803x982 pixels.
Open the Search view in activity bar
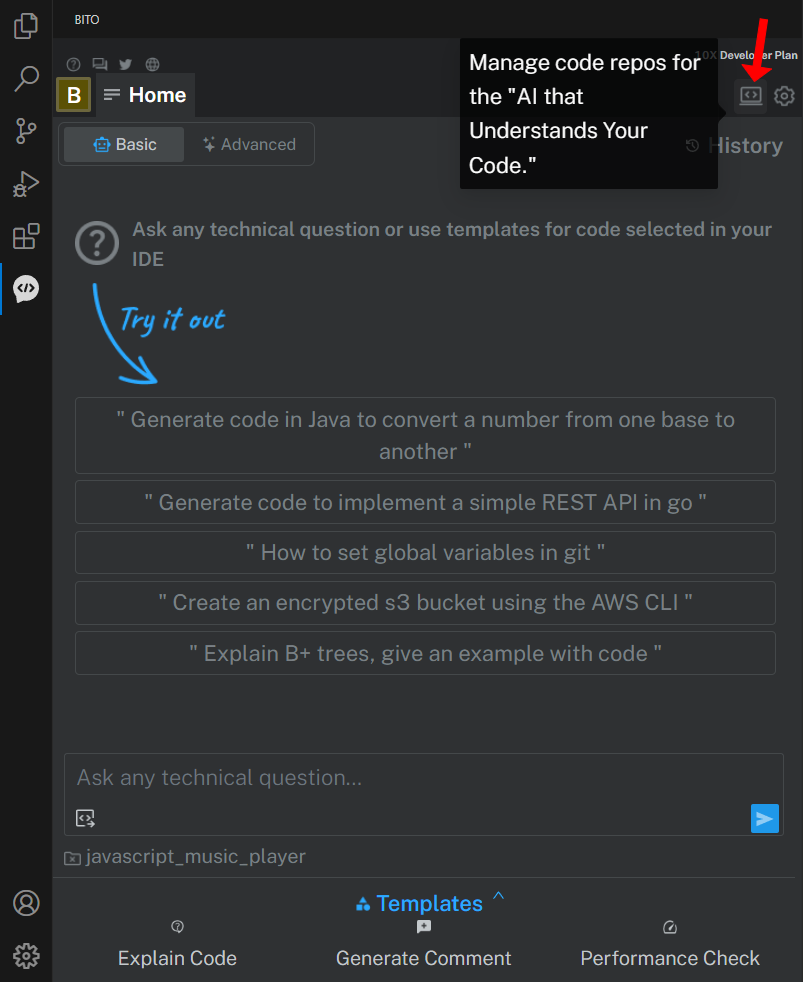click(26, 79)
